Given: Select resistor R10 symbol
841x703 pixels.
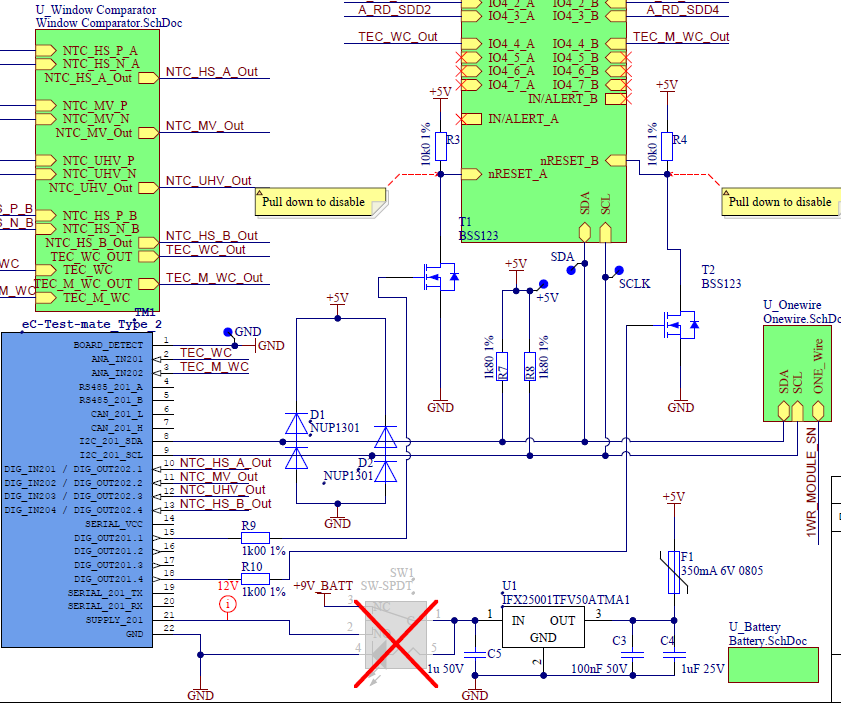Looking at the screenshot, I should pyautogui.click(x=255, y=579).
